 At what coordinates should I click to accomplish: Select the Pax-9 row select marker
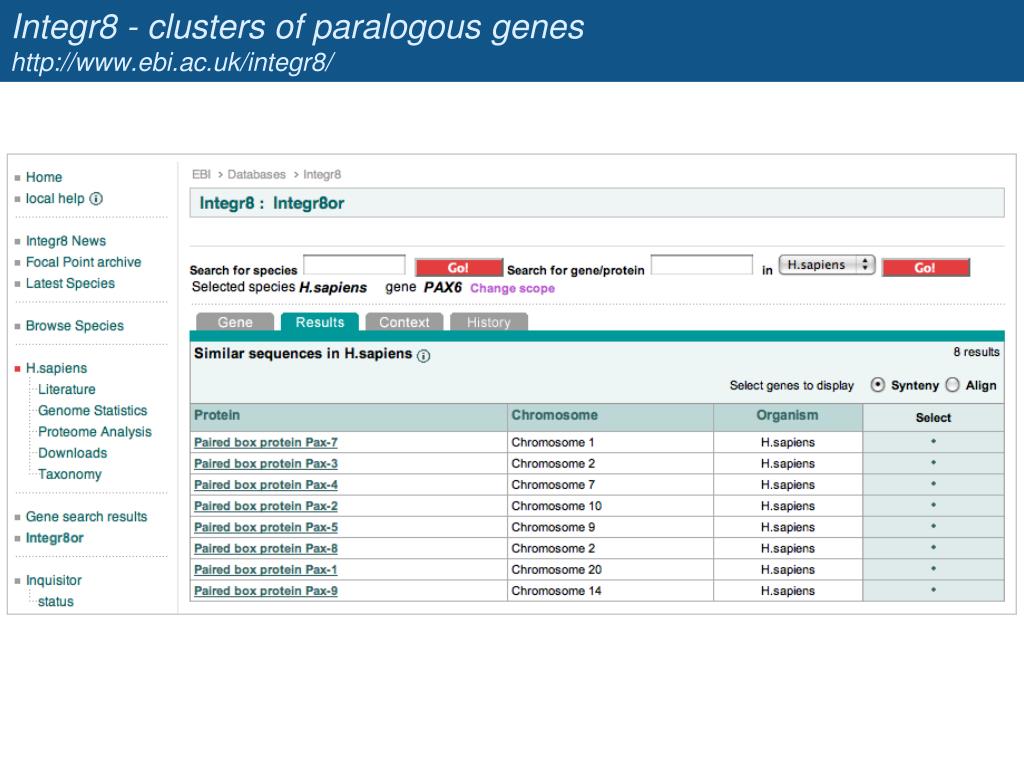pos(933,590)
